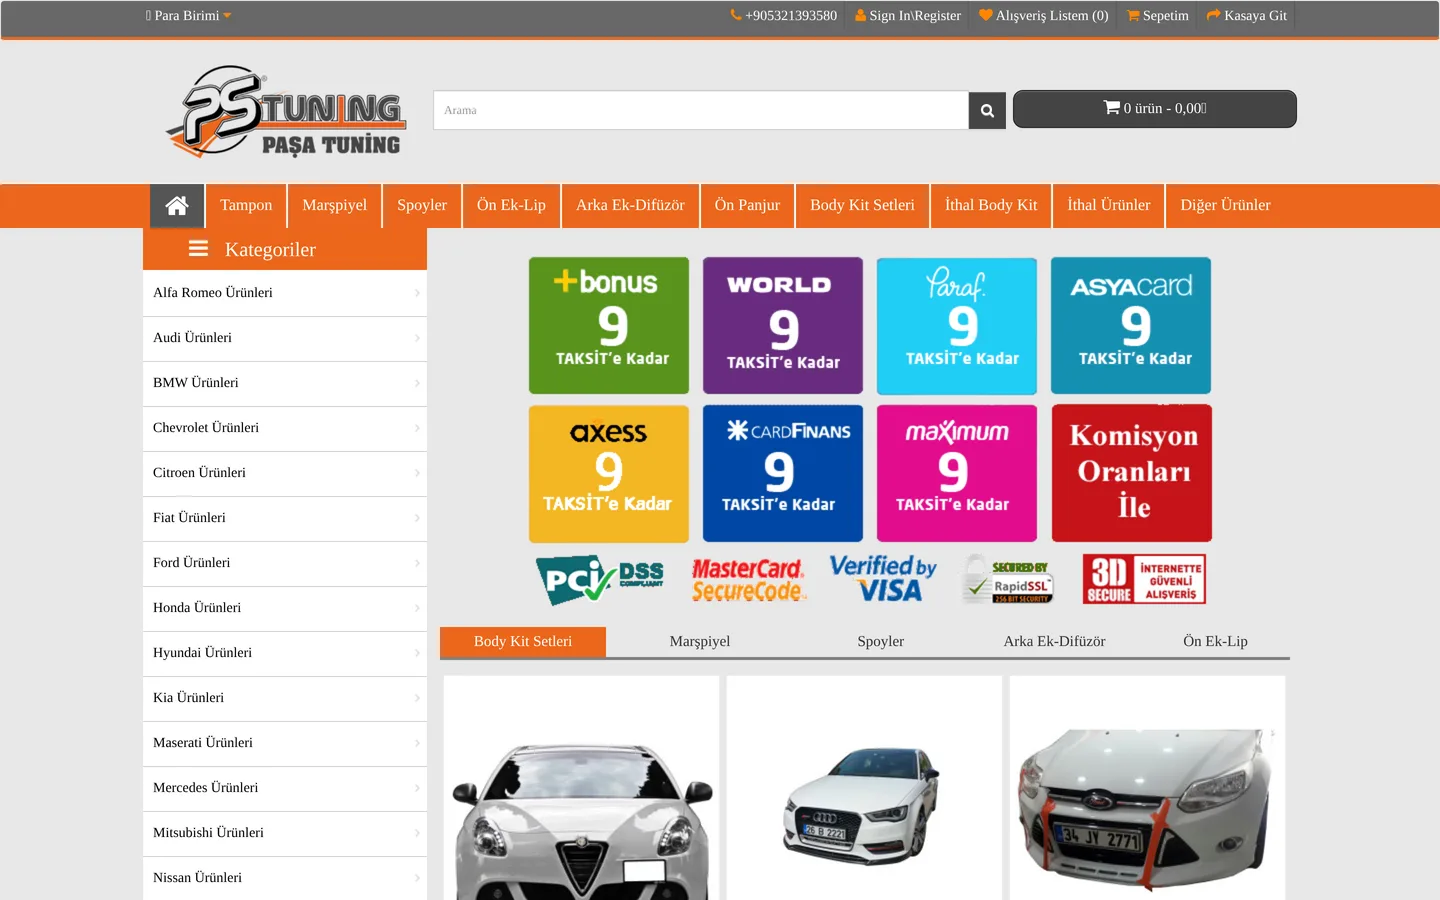Viewport: 1440px width, 900px height.
Task: Open the Diğer Ürünler menu item
Action: pyautogui.click(x=1225, y=205)
